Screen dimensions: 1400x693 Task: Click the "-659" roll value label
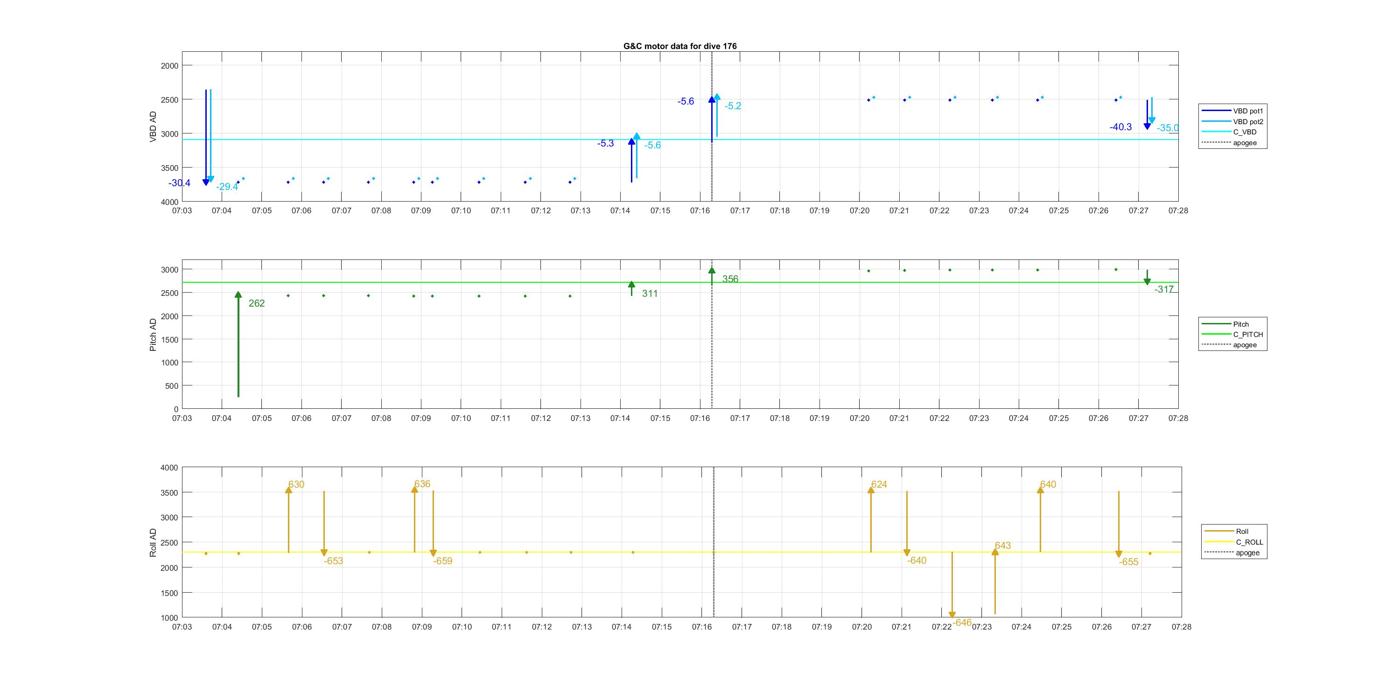[443, 561]
